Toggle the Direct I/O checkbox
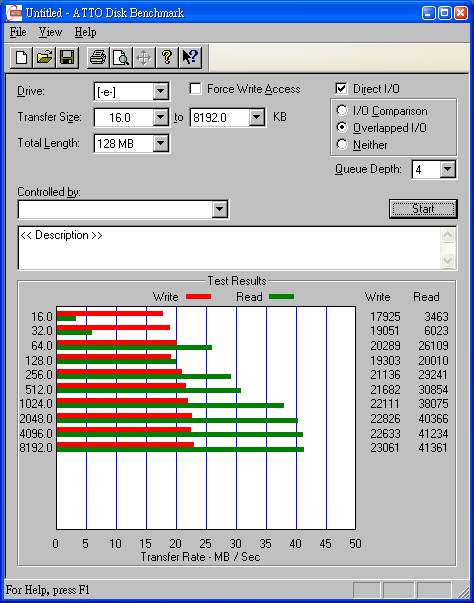Image resolution: width=474 pixels, height=603 pixels. tap(341, 89)
